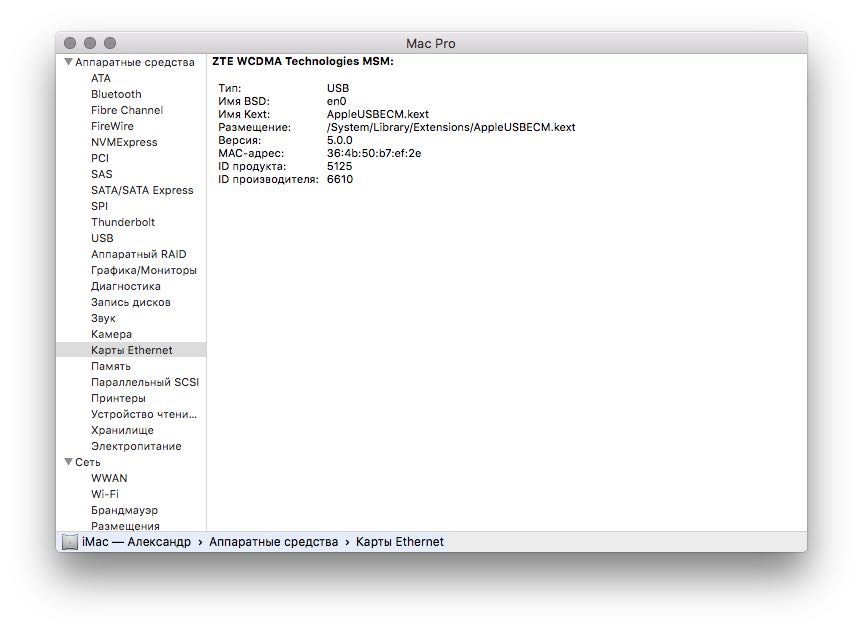863x632 pixels.
Task: Click the MAC address 36:4b:50:b7:ef:2e
Action: (374, 153)
